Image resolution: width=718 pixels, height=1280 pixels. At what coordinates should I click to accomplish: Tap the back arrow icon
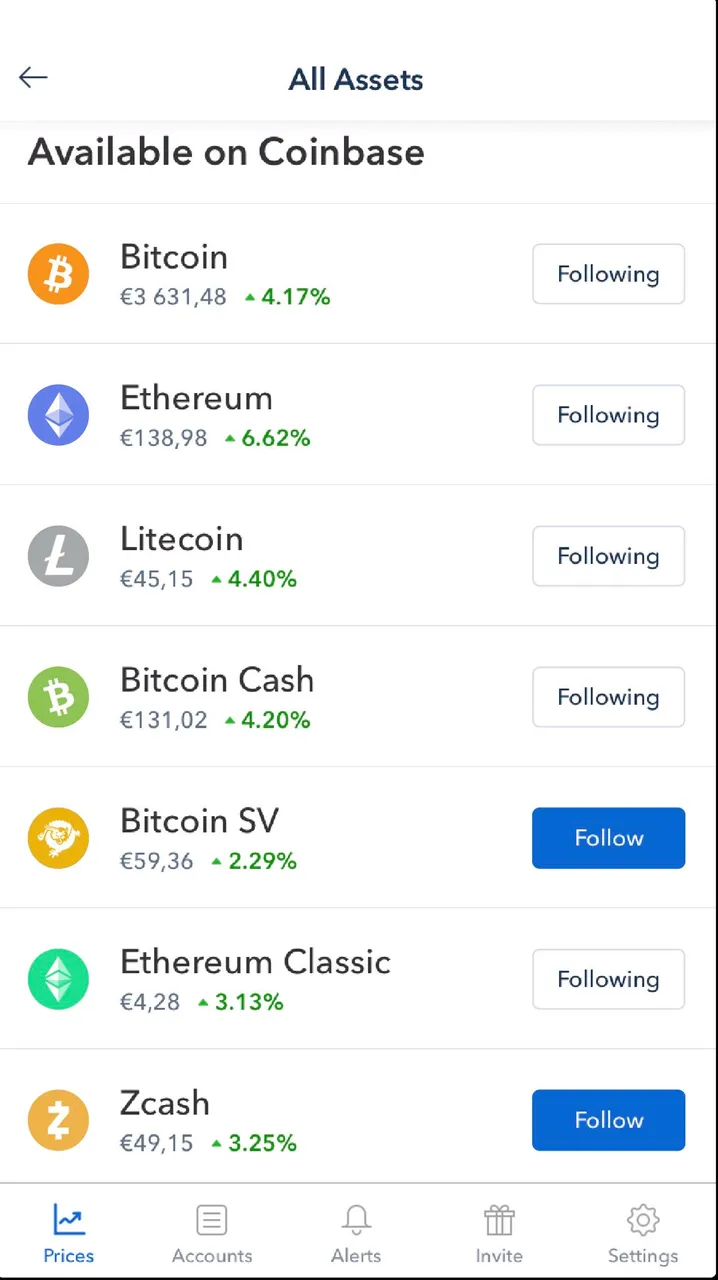coord(33,77)
